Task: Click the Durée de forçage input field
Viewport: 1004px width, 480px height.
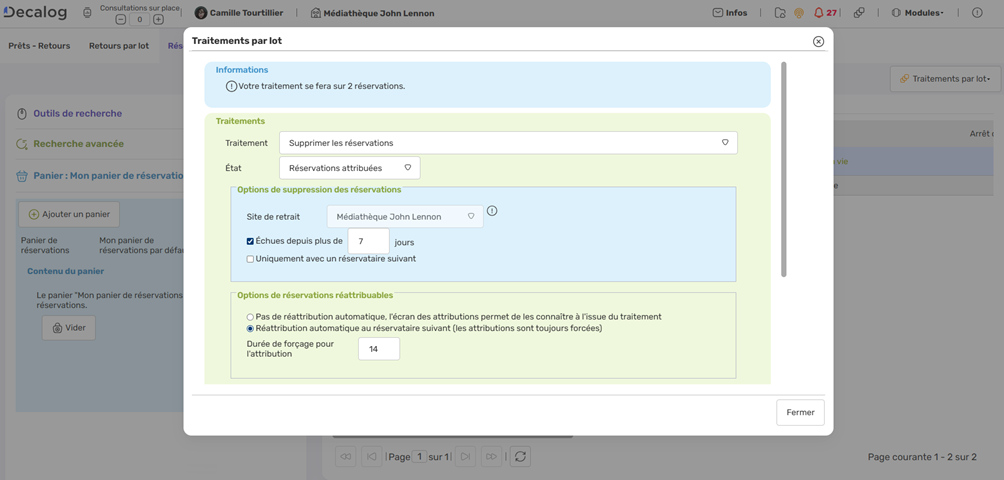Action: [378, 349]
